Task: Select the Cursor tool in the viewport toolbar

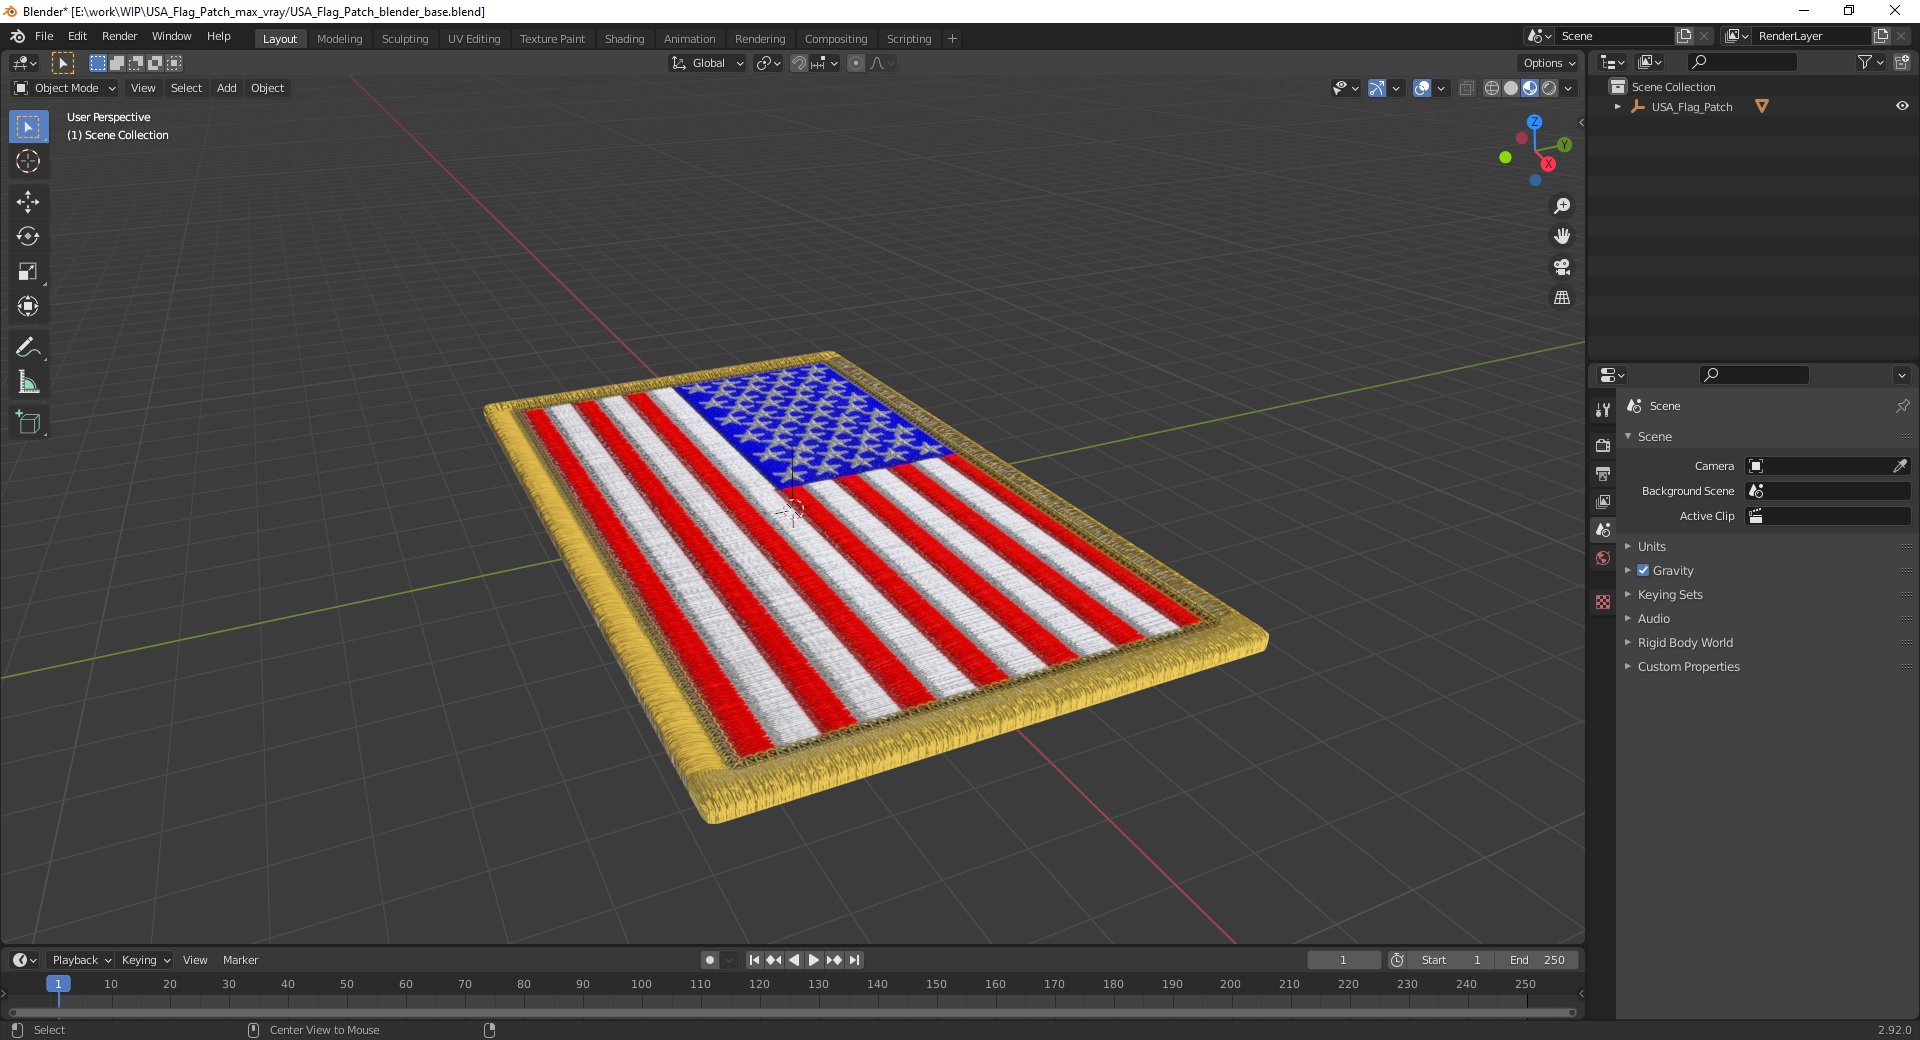Action: (28, 161)
